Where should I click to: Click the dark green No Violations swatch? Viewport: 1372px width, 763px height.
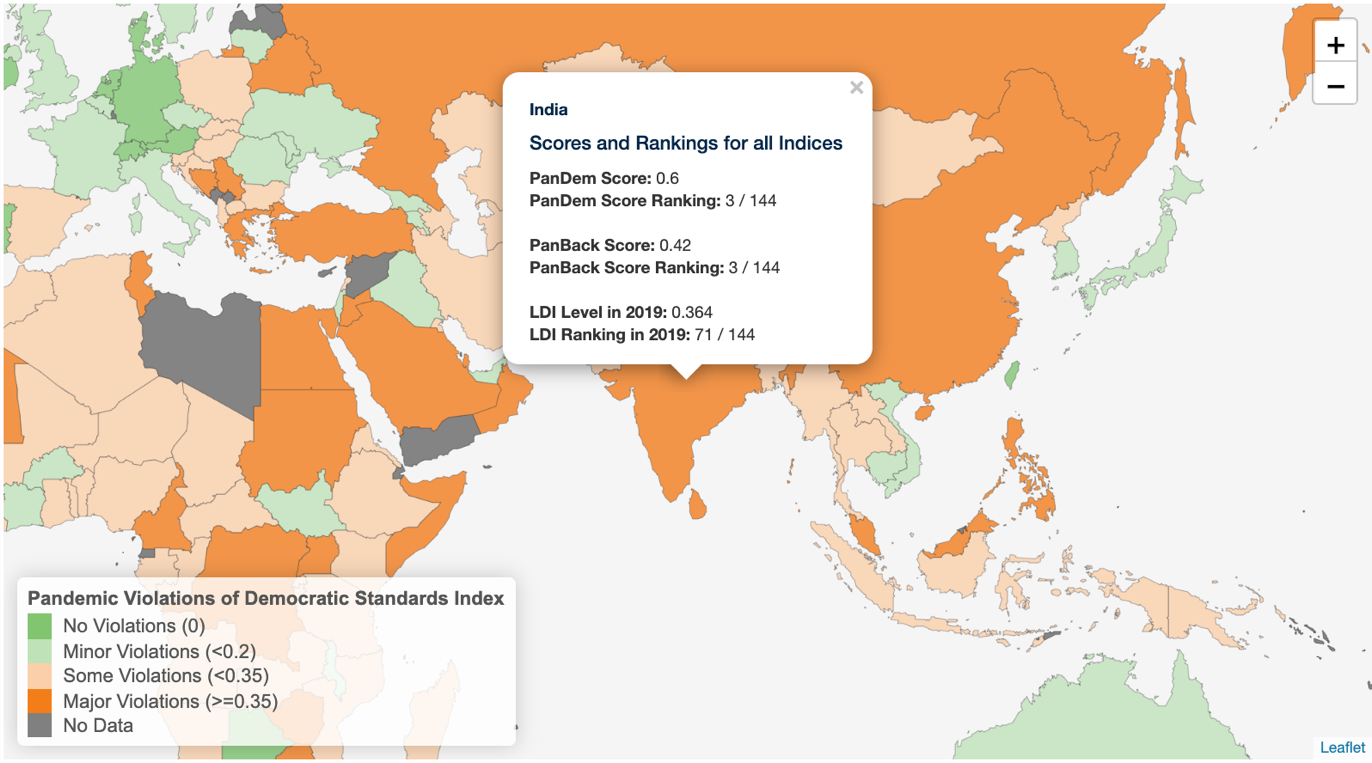click(39, 626)
